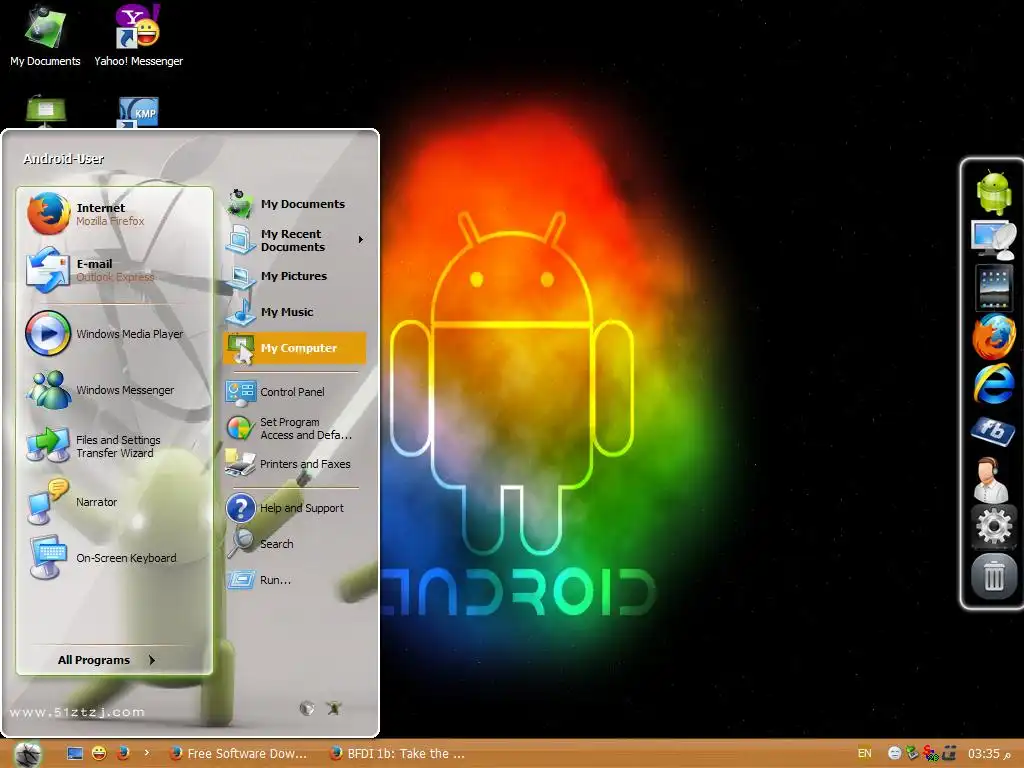Click the red S tray icon

click(931, 754)
